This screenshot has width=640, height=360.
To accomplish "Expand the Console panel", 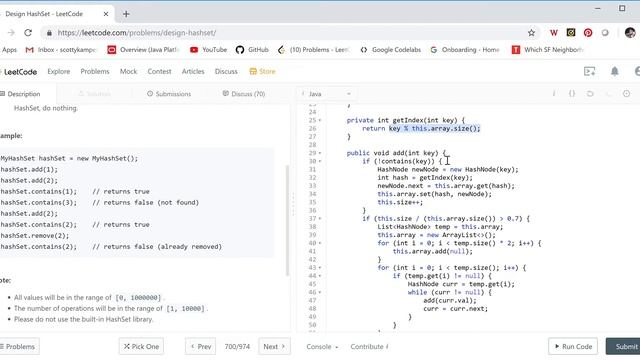I will [322, 347].
